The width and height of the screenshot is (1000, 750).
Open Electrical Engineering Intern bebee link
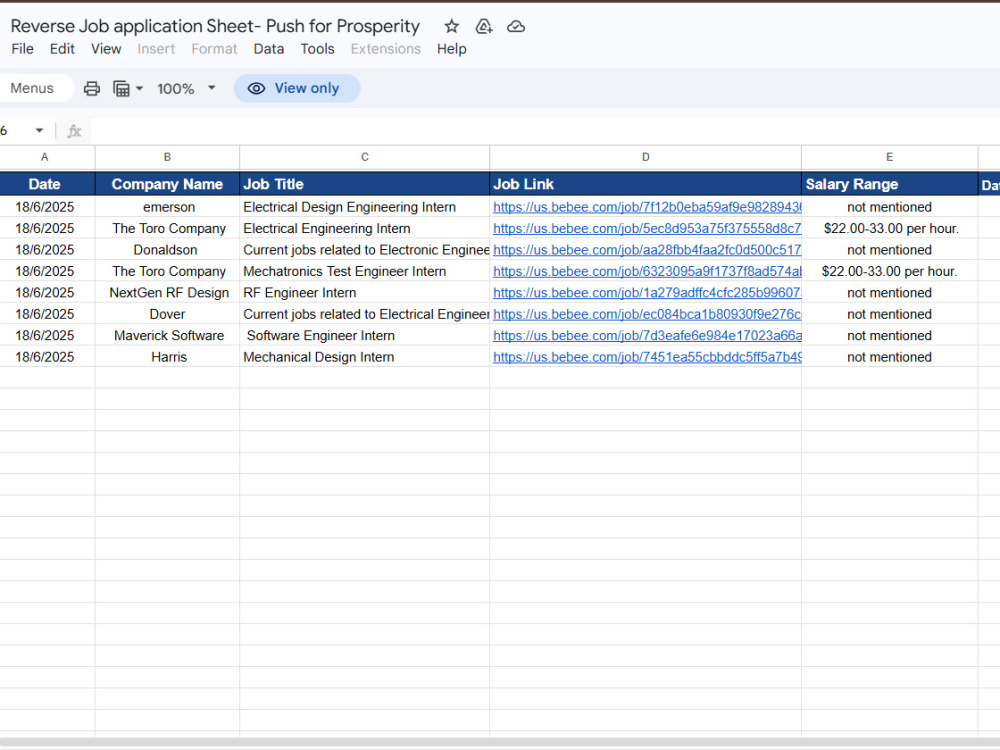(647, 228)
